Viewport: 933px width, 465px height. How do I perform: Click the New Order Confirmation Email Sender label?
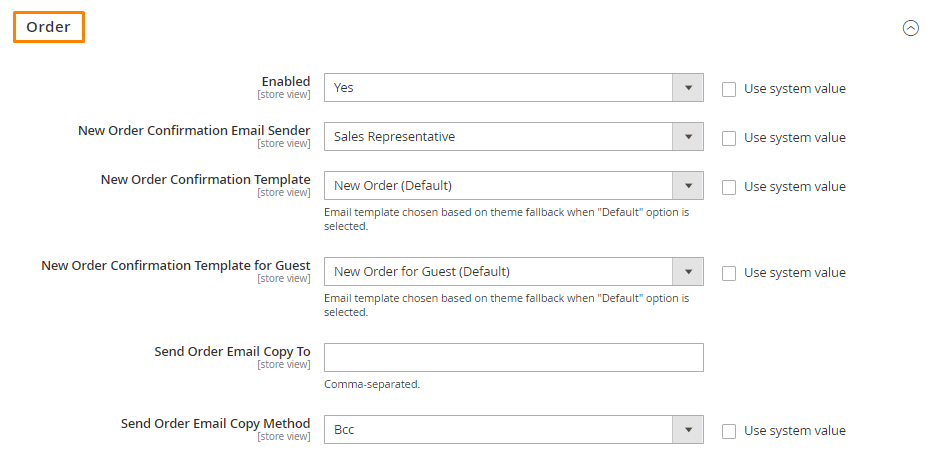194,130
